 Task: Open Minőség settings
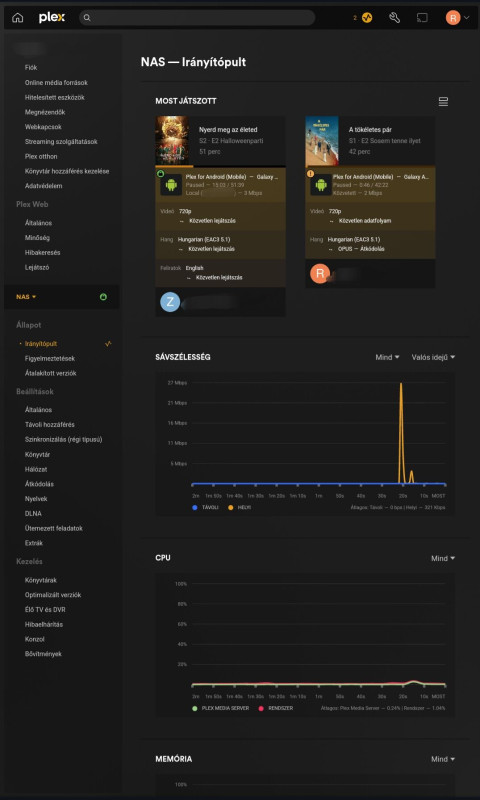coord(37,238)
